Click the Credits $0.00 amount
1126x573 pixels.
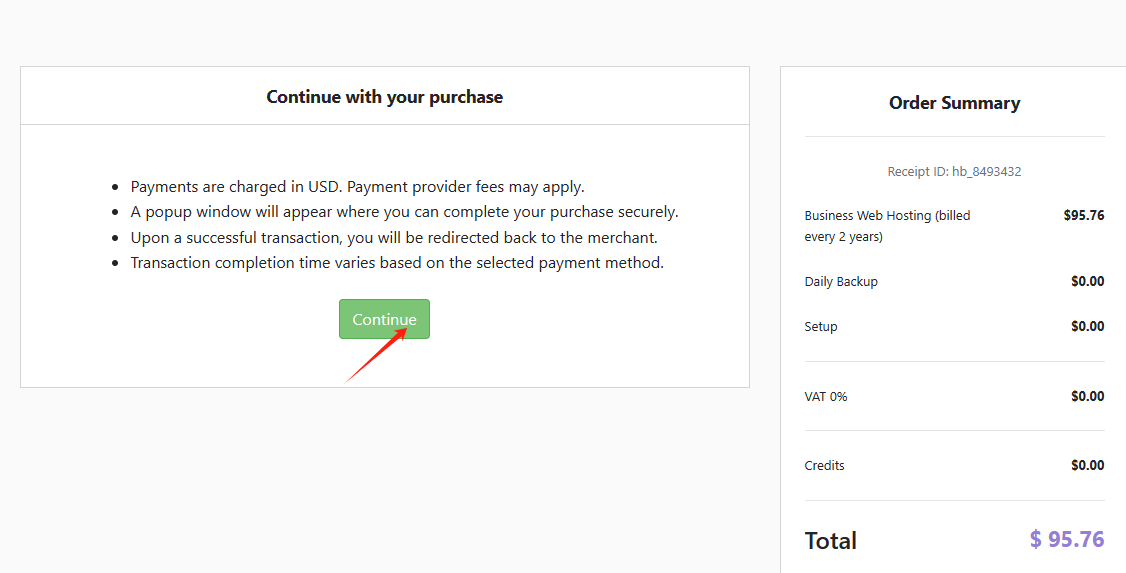coord(1087,466)
